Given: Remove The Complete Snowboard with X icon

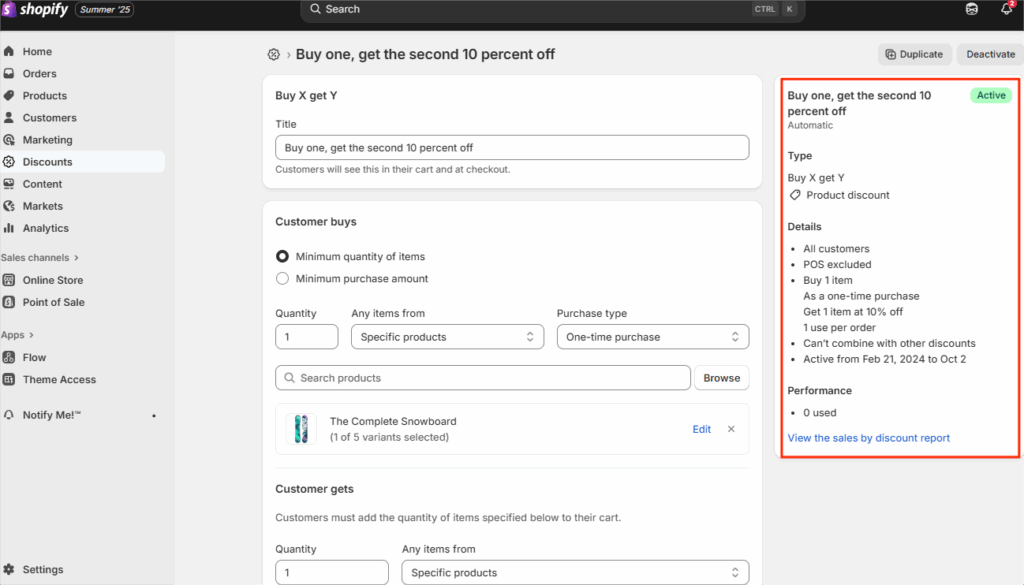Looking at the screenshot, I should coord(731,429).
